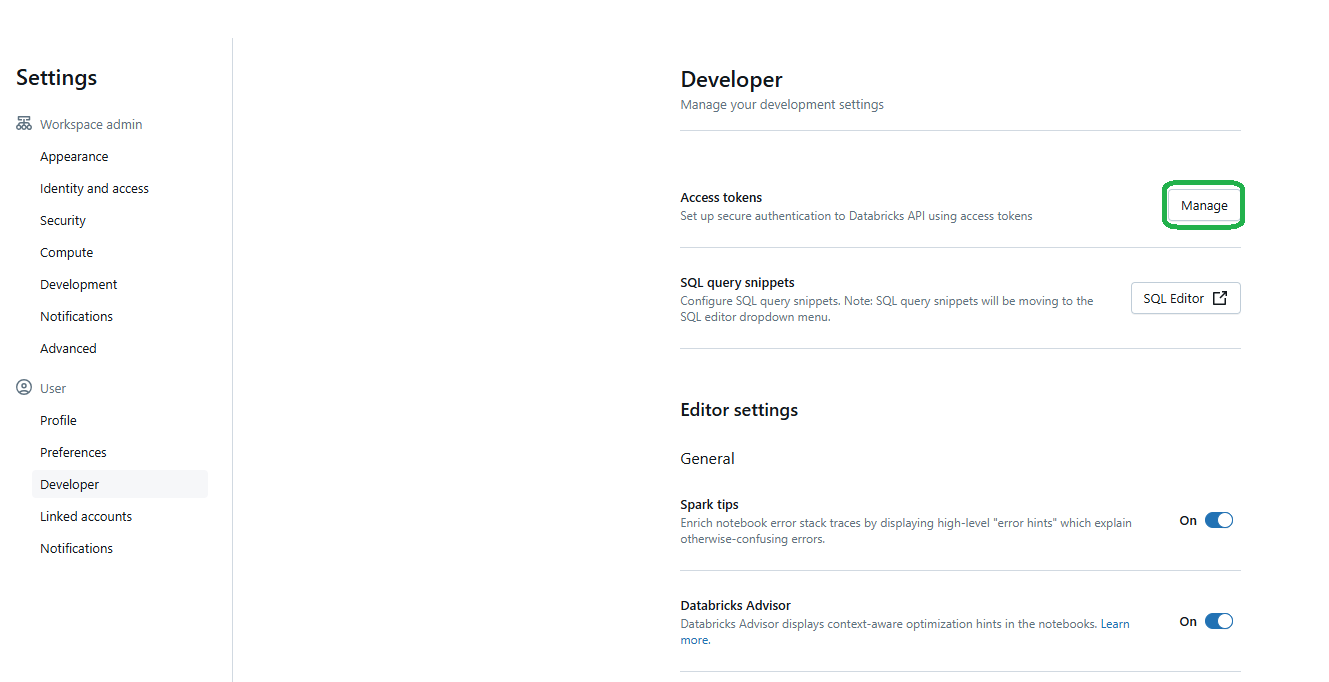
Task: Open the Development settings
Action: point(78,284)
